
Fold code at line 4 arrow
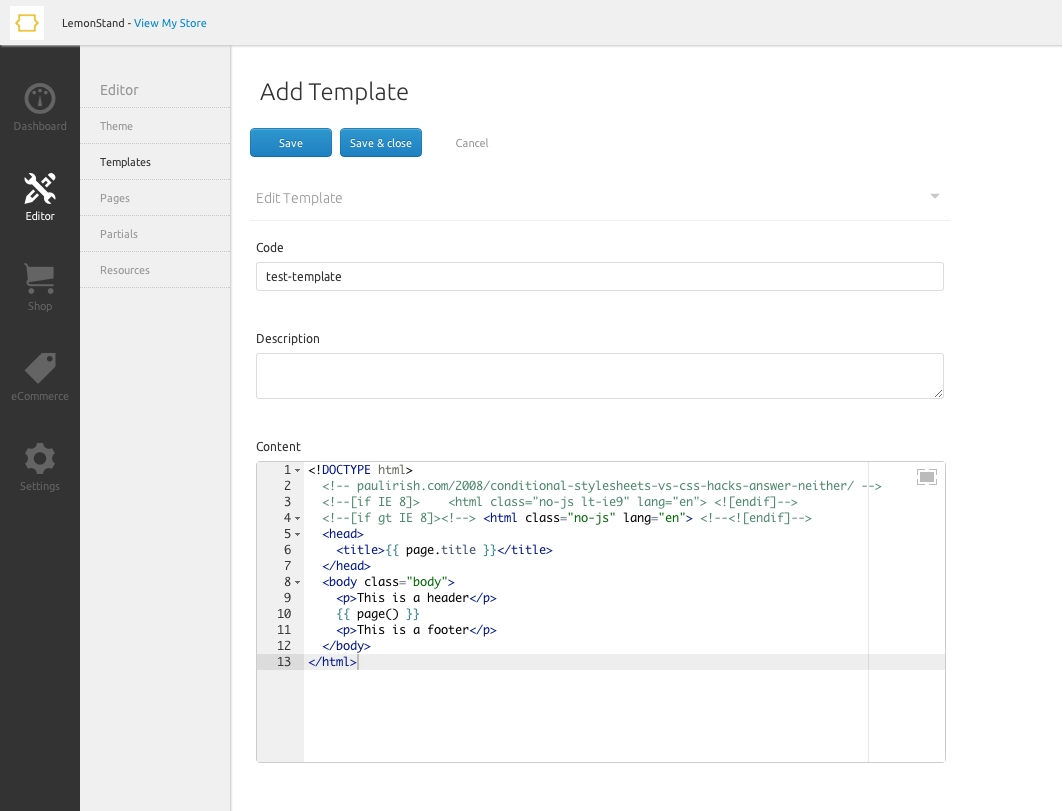pos(297,518)
